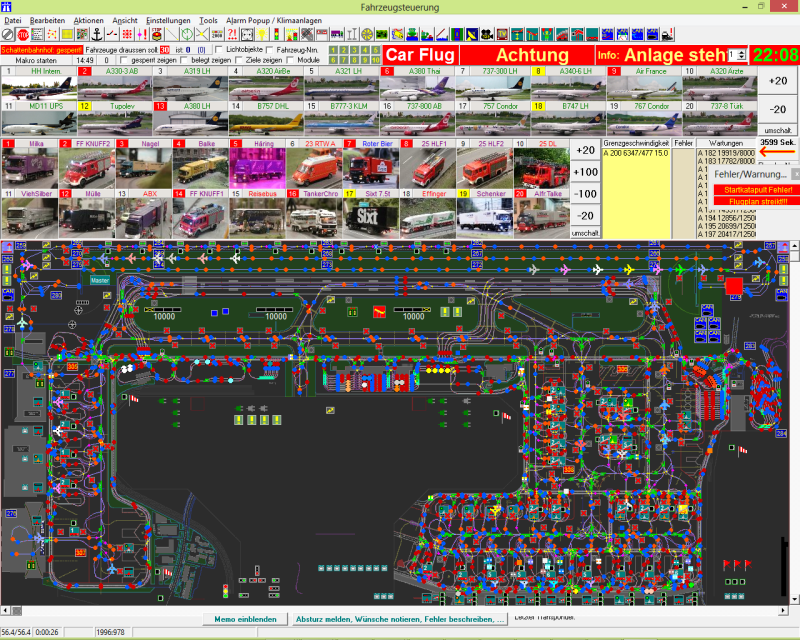Click the program icon in the title bar

tap(6, 7)
